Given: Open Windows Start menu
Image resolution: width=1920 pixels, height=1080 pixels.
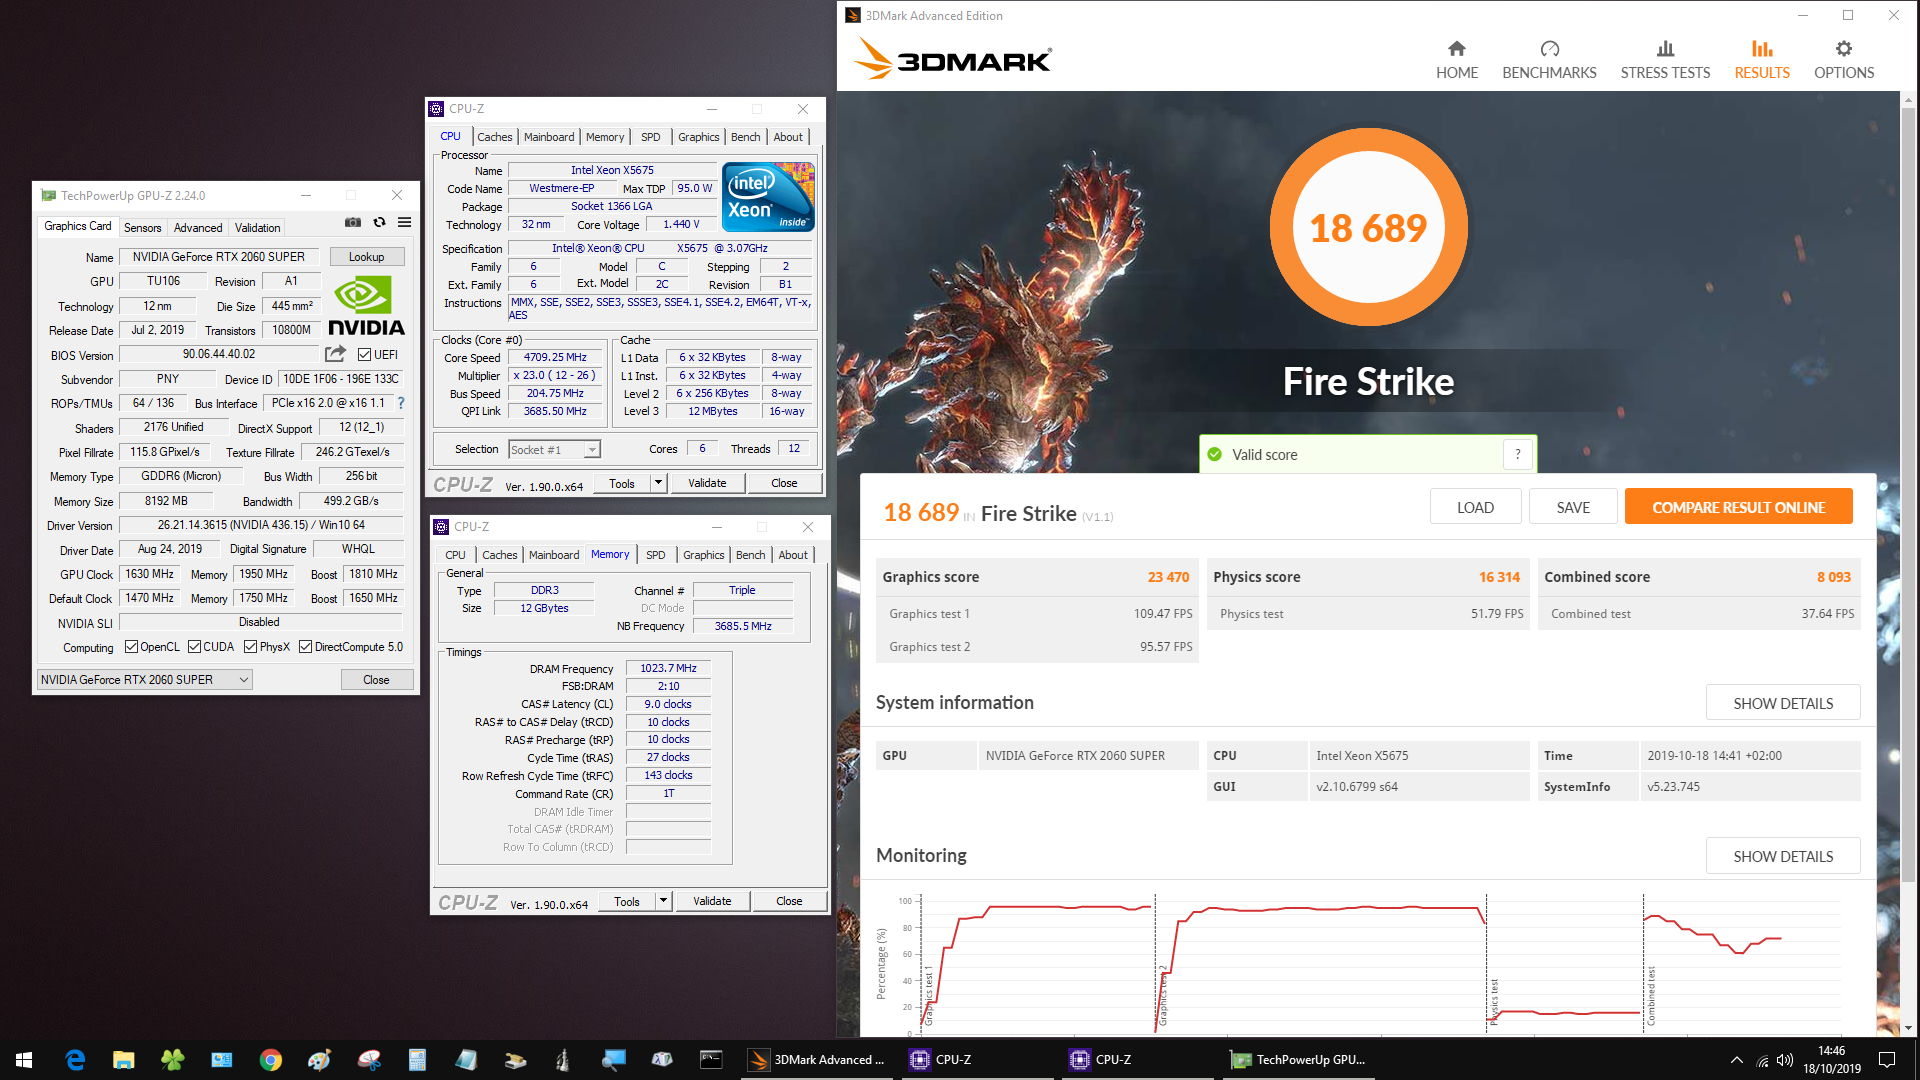Looking at the screenshot, I should [24, 1060].
